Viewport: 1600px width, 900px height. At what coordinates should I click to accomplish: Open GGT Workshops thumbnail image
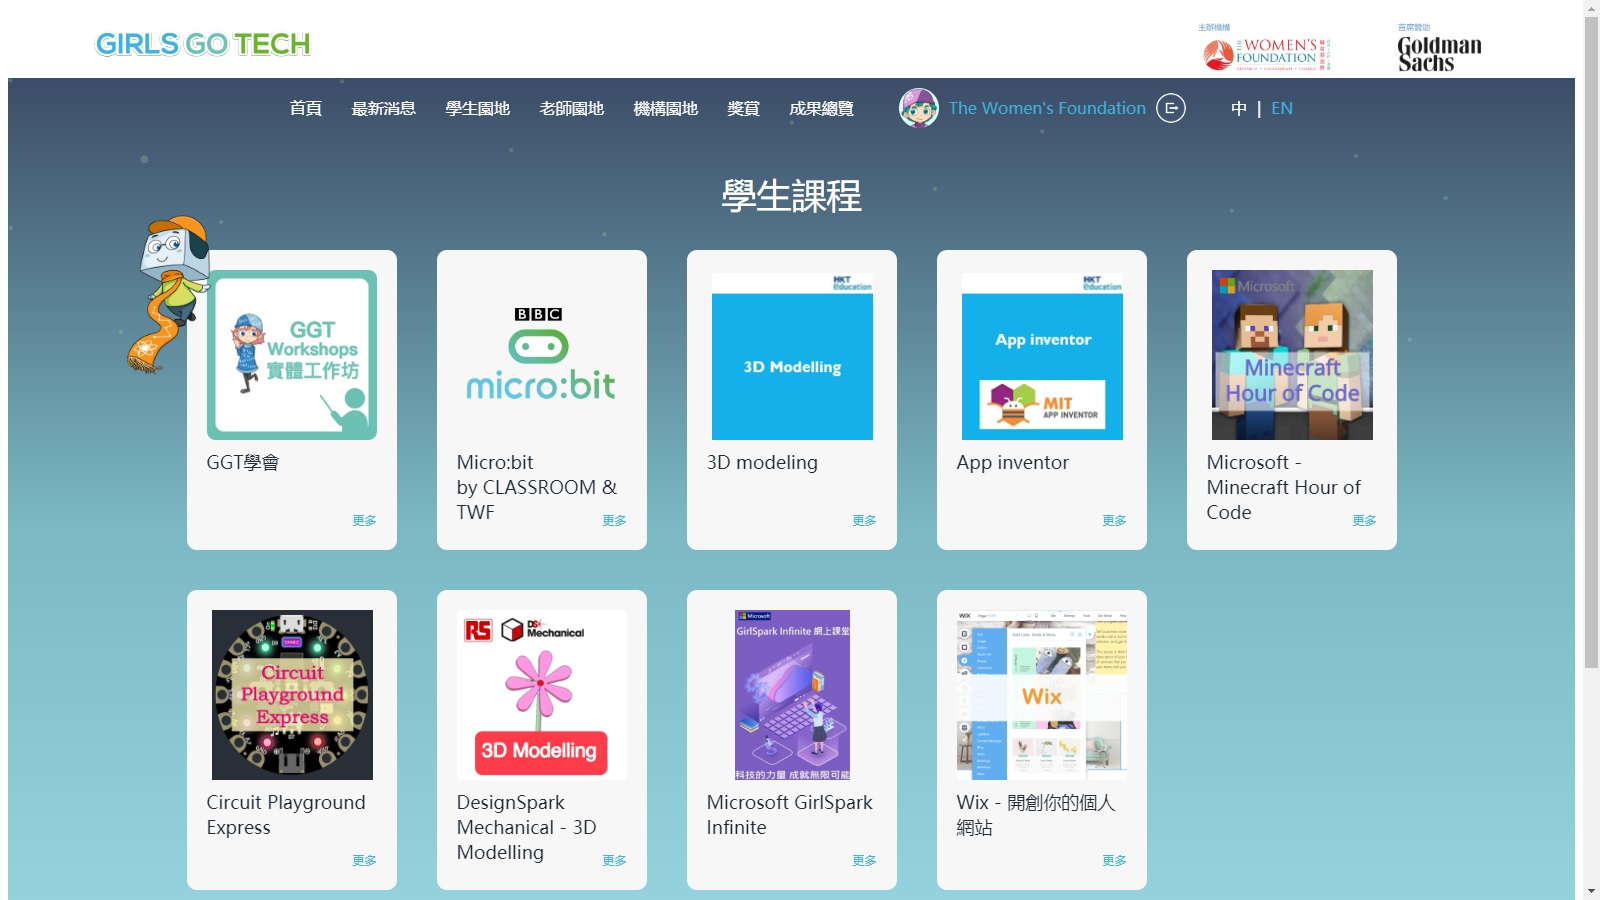292,355
